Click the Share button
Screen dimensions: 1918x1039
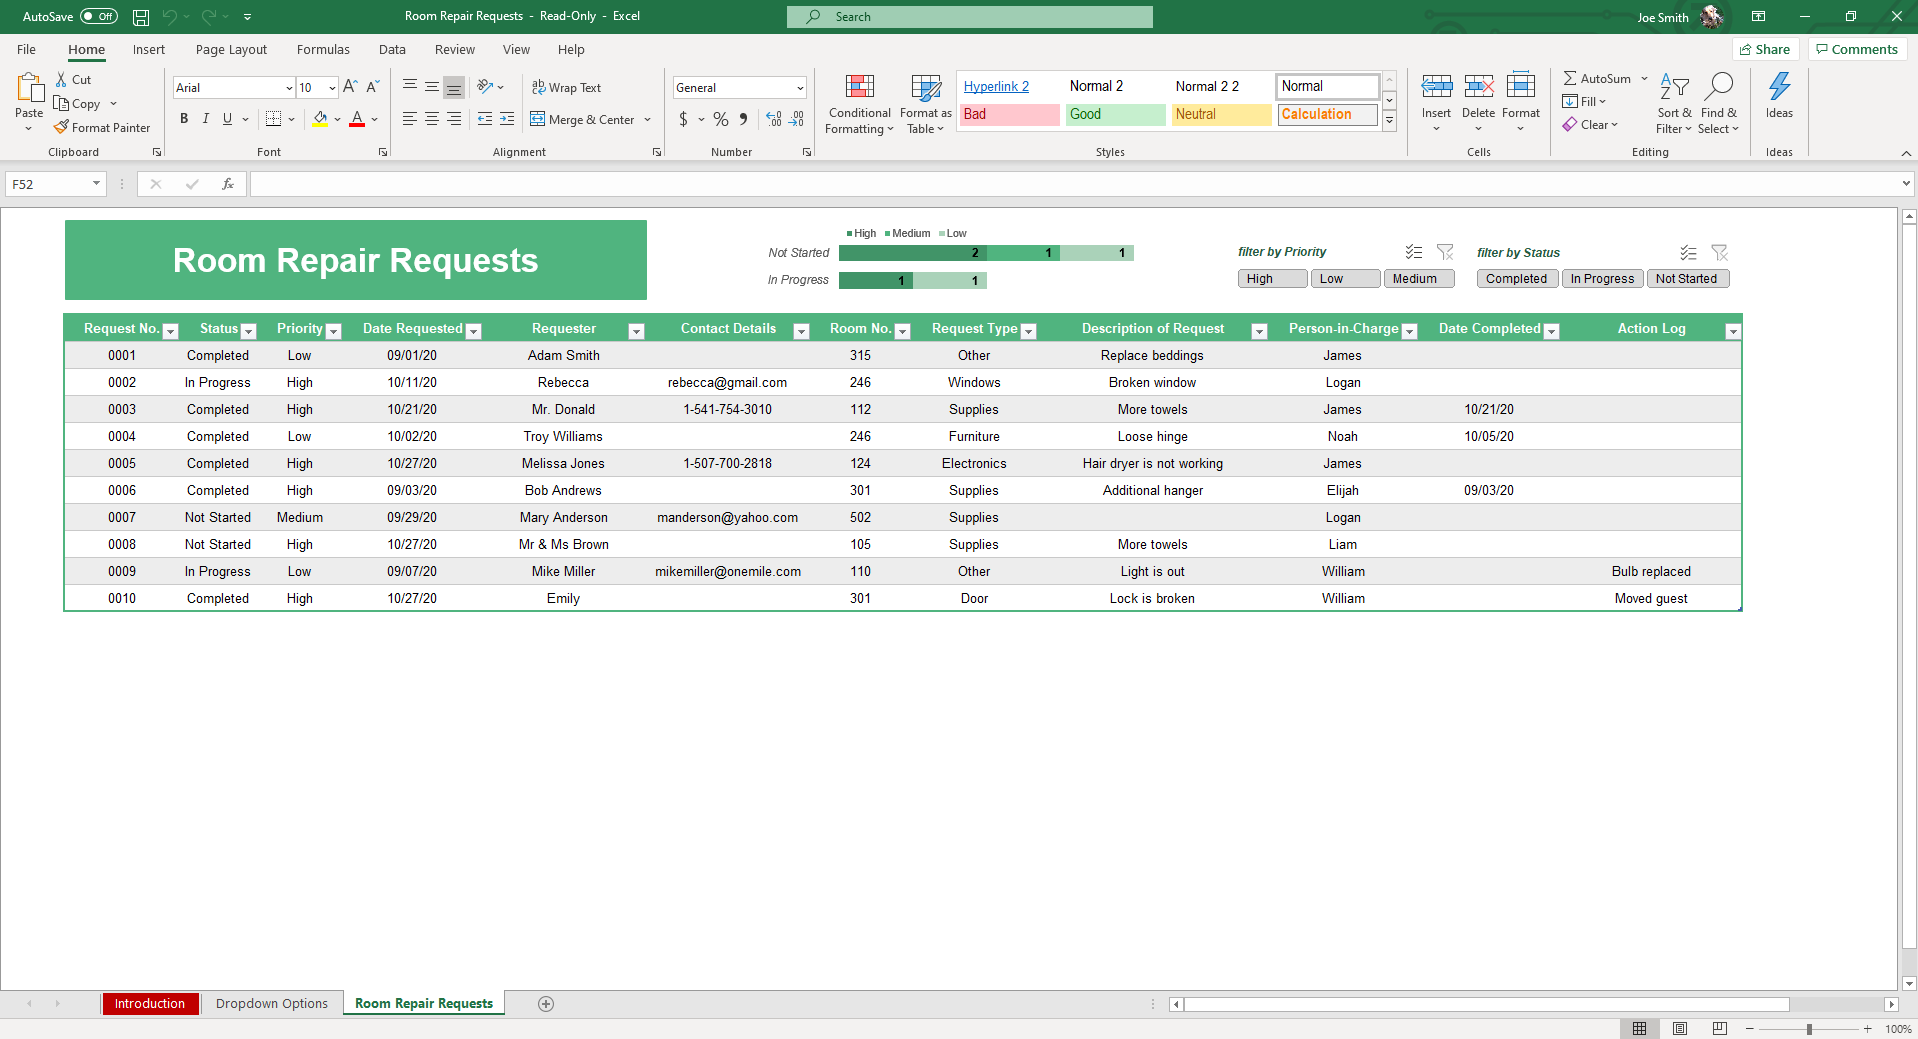click(x=1766, y=48)
